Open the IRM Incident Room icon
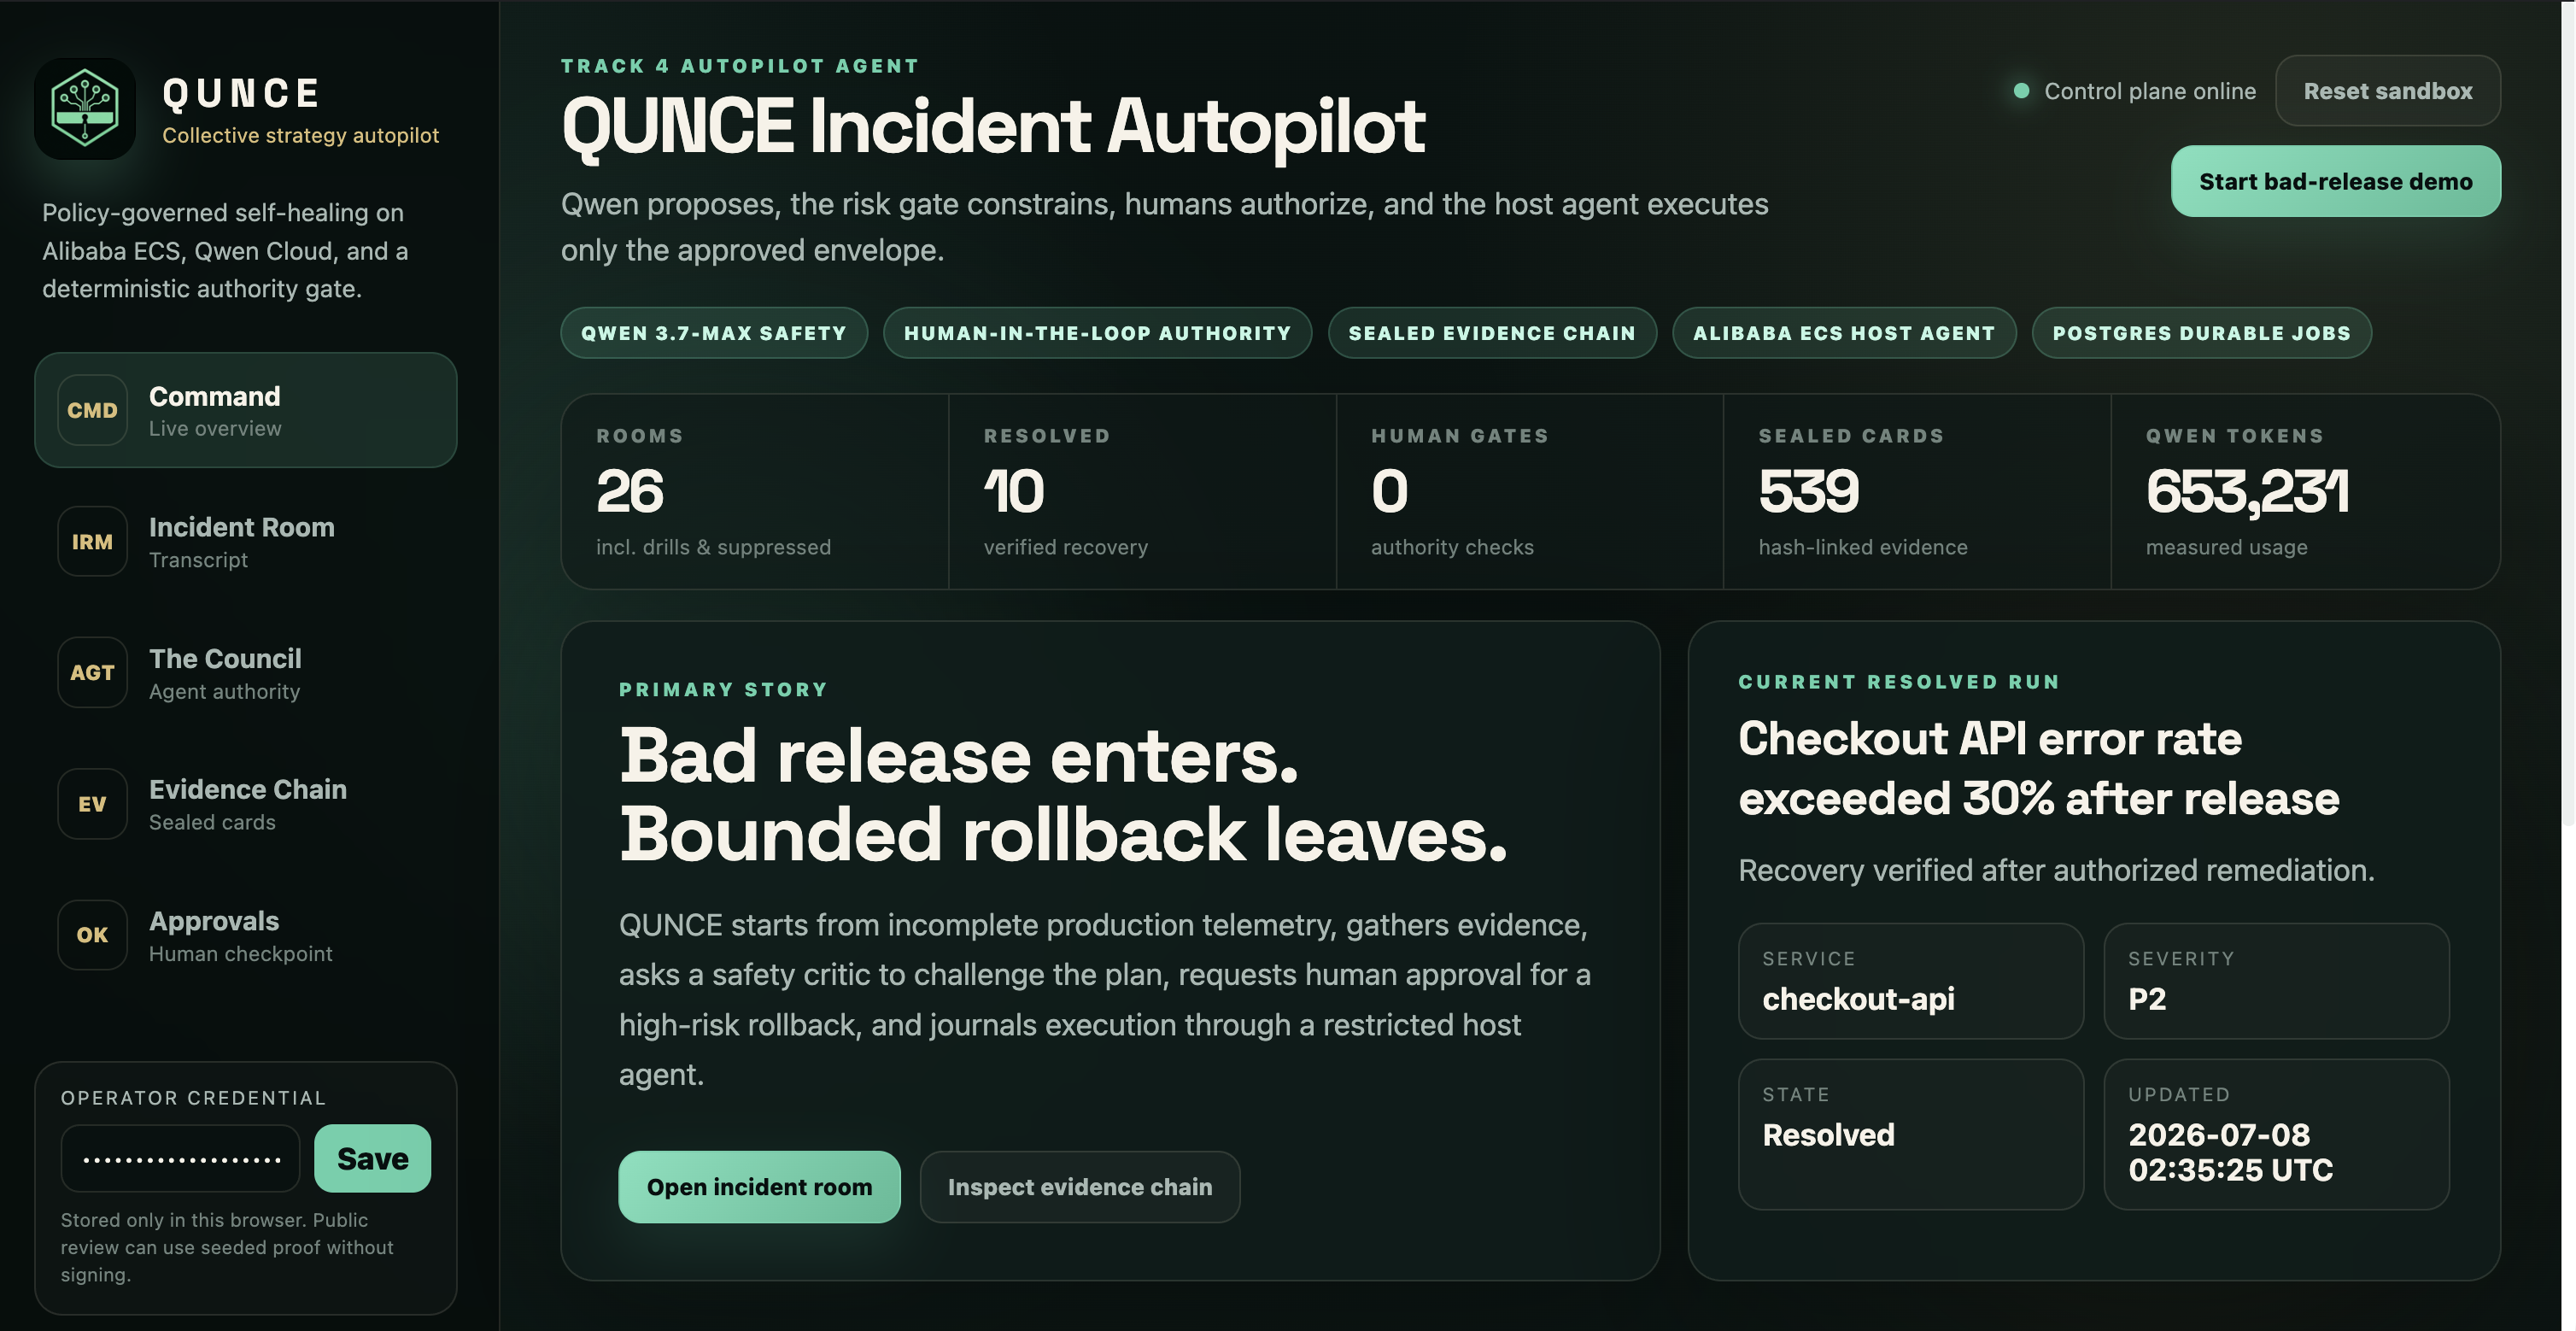Image resolution: width=2576 pixels, height=1331 pixels. pyautogui.click(x=92, y=541)
